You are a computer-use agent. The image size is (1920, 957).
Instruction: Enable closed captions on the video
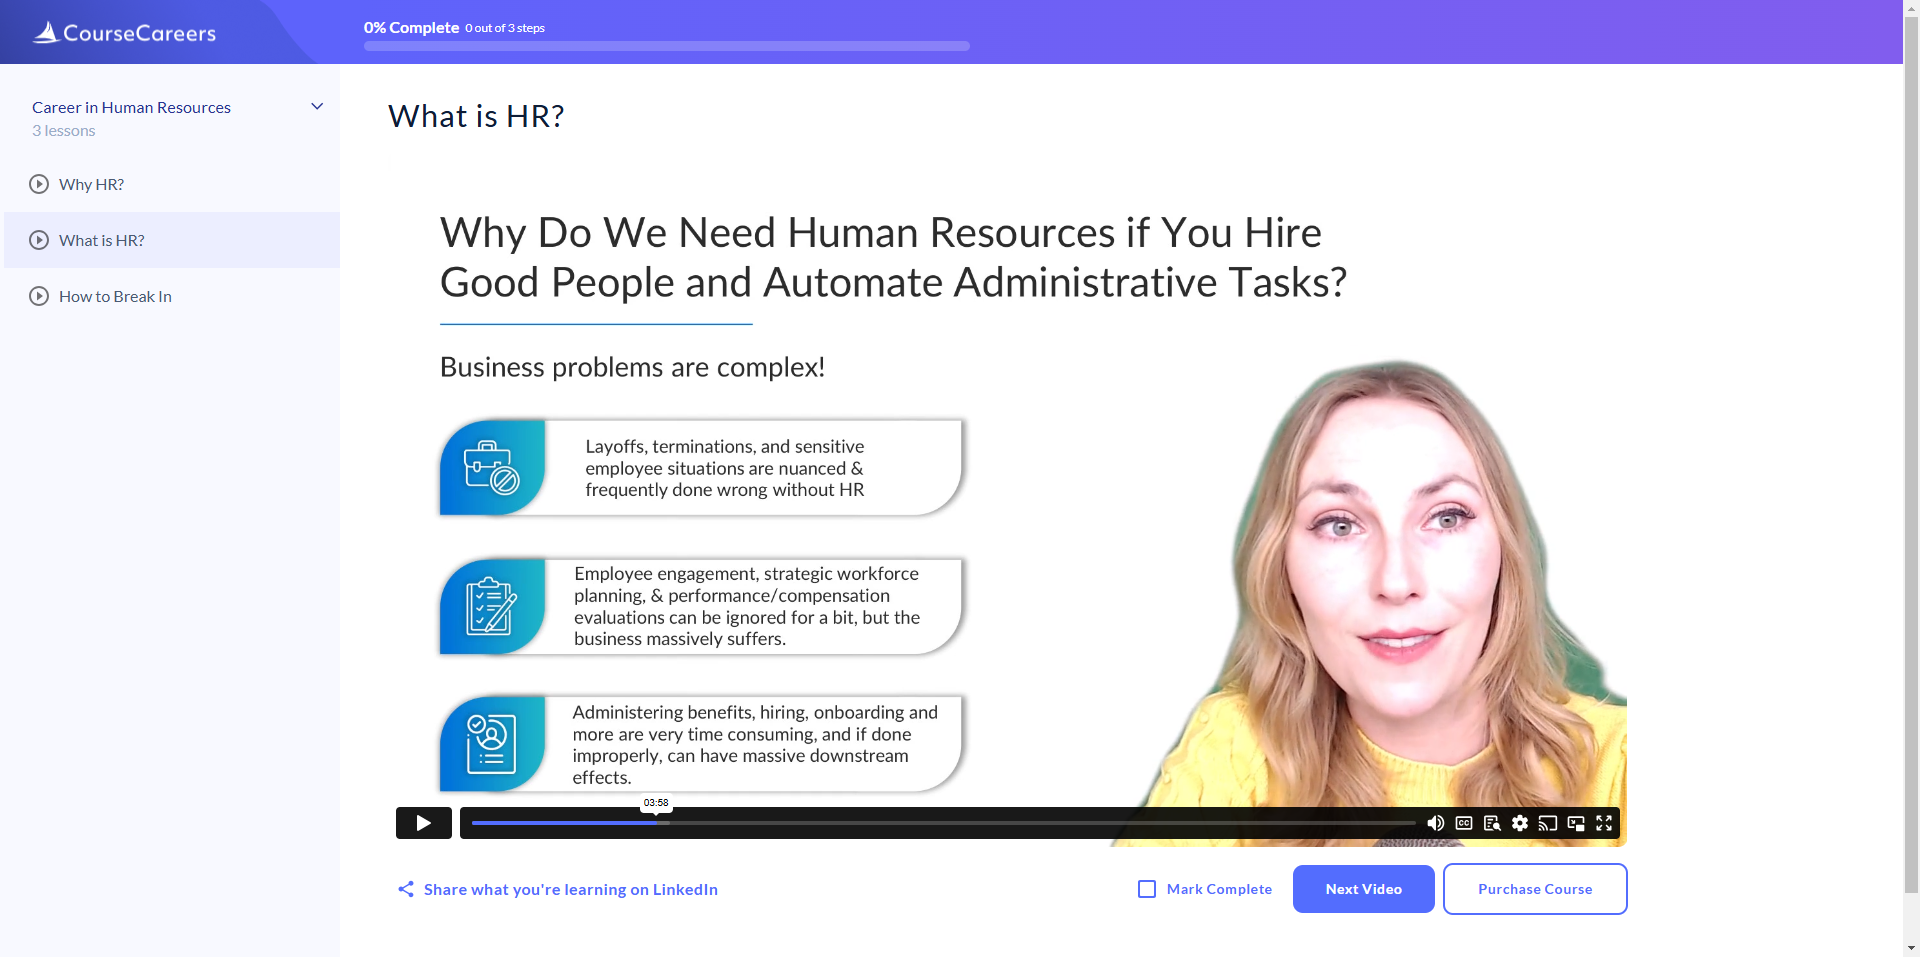(x=1464, y=823)
